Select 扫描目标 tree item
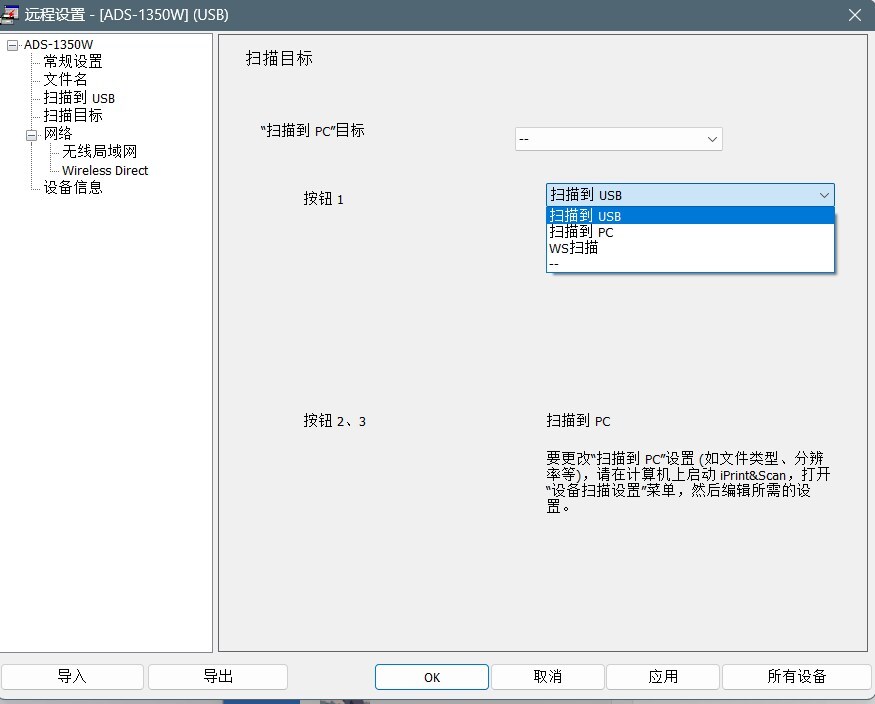Viewport: 875px width, 704px height. pyautogui.click(x=72, y=116)
